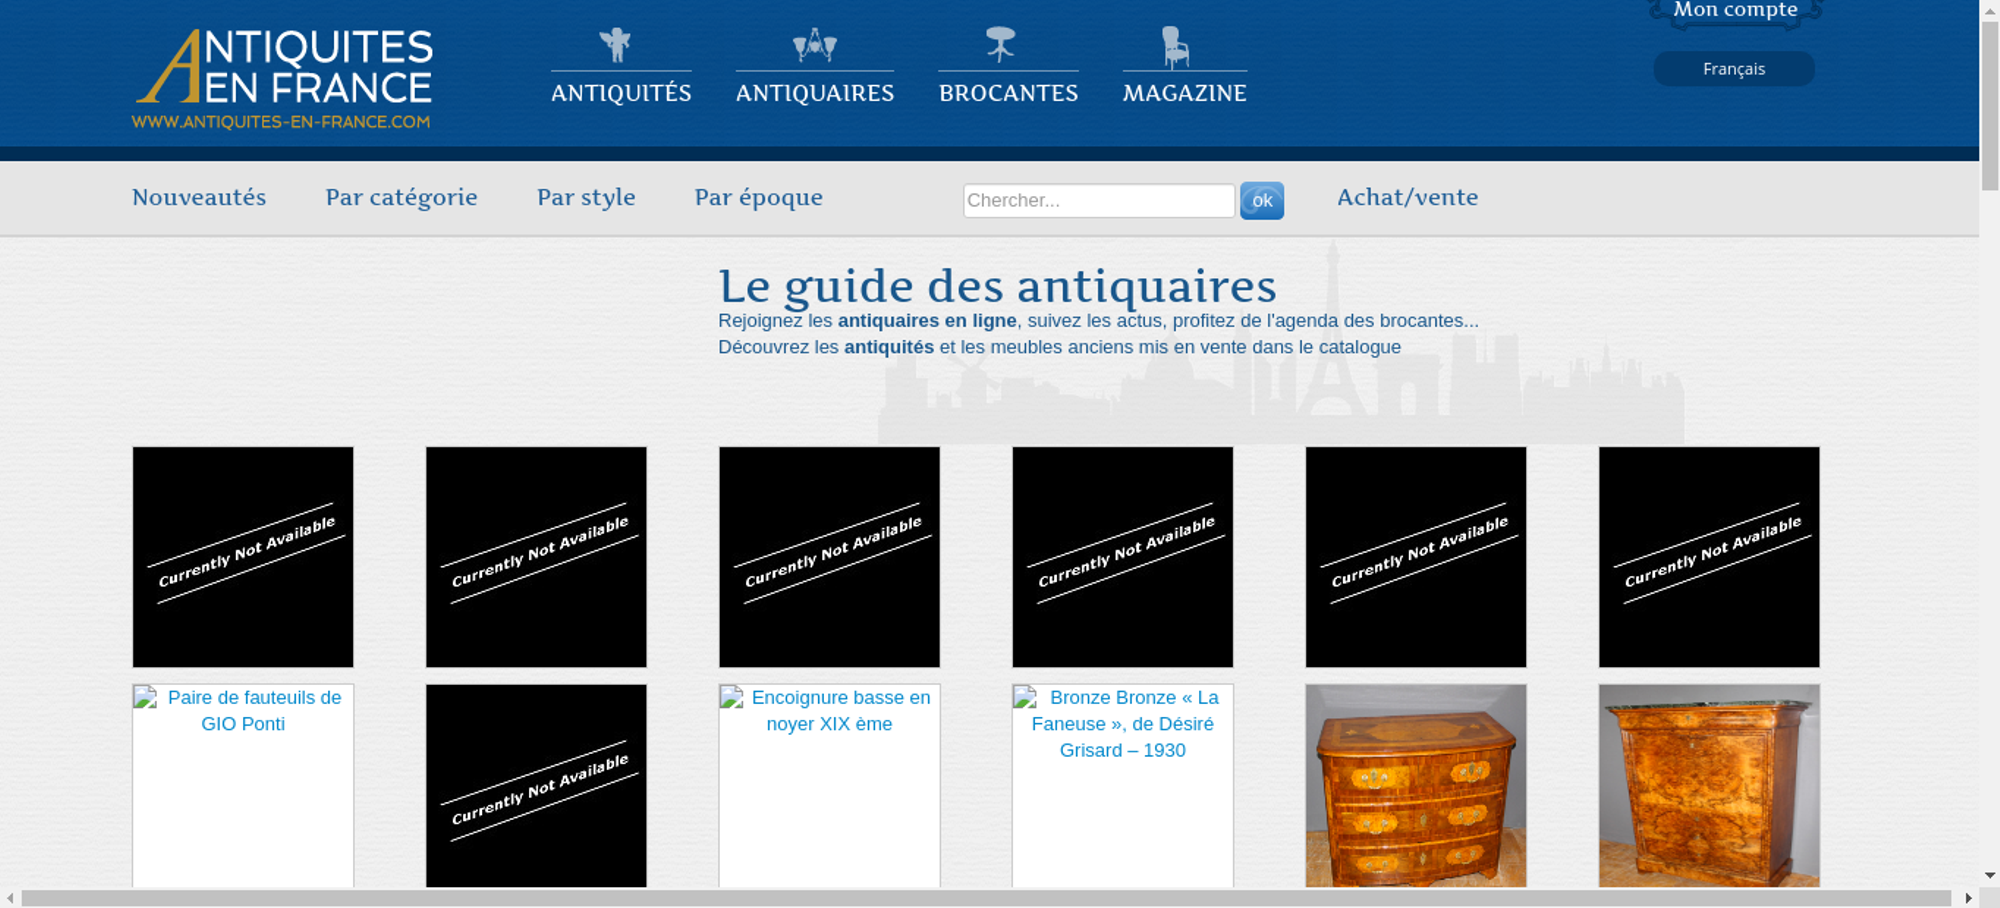
Task: Click the vertical scrollbar thumb
Action: coord(1989,105)
